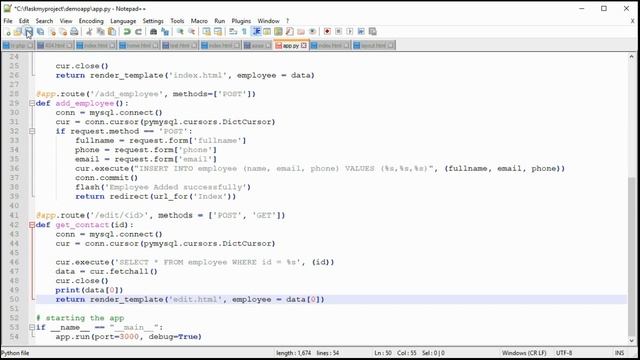Toggle Folder as Workspace toolbar icon
The width and height of the screenshot is (640, 360).
[x=301, y=32]
